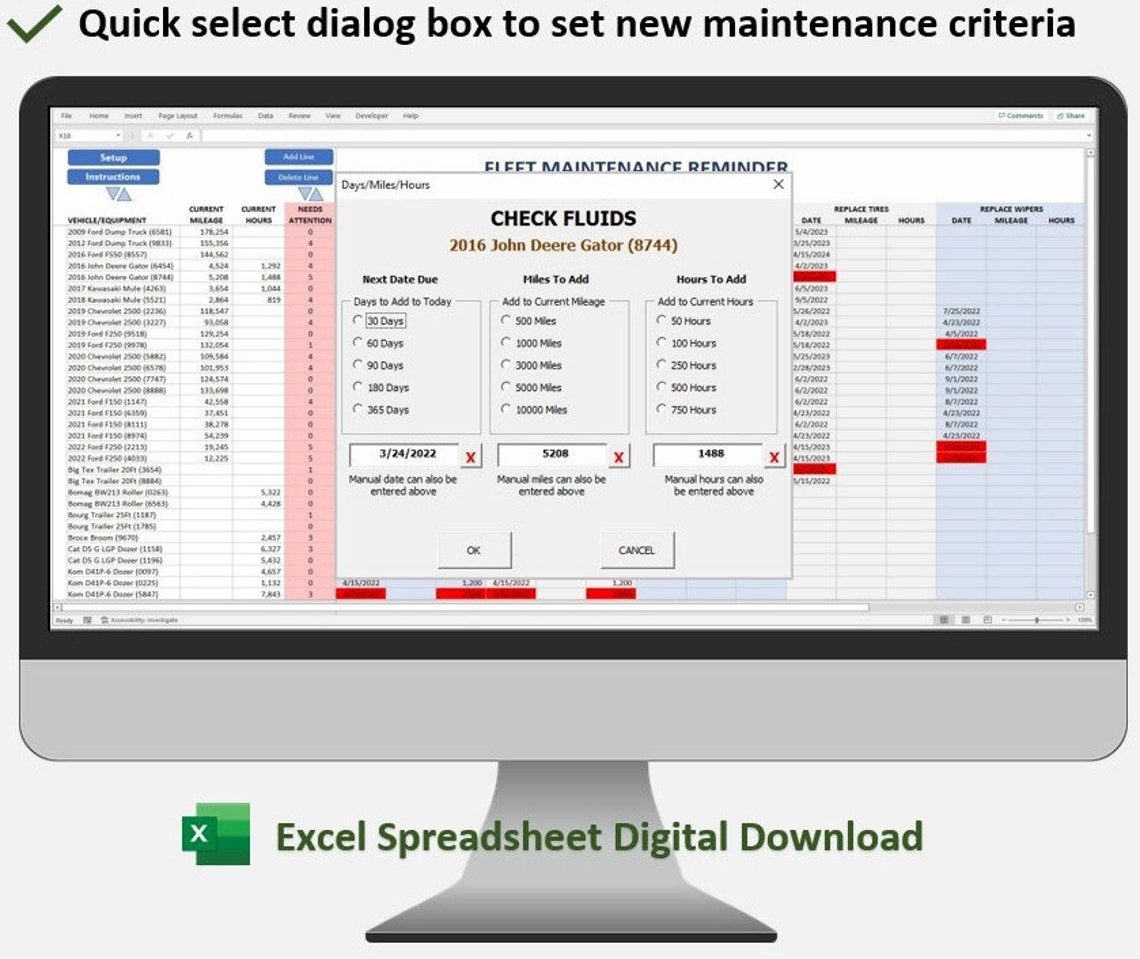Switch to Page Break Preview via status bar icon

(x=987, y=619)
